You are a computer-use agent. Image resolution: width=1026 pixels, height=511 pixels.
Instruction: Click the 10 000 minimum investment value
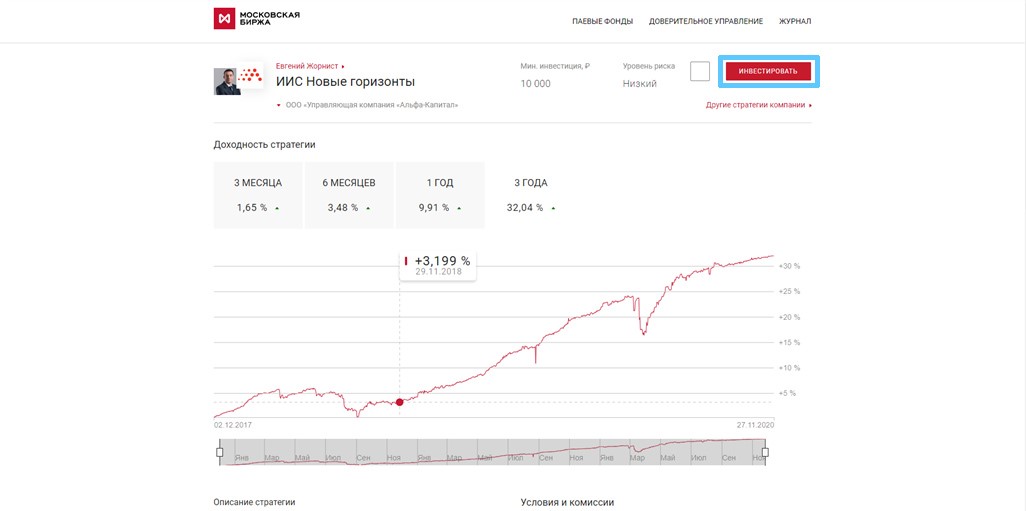pos(535,84)
